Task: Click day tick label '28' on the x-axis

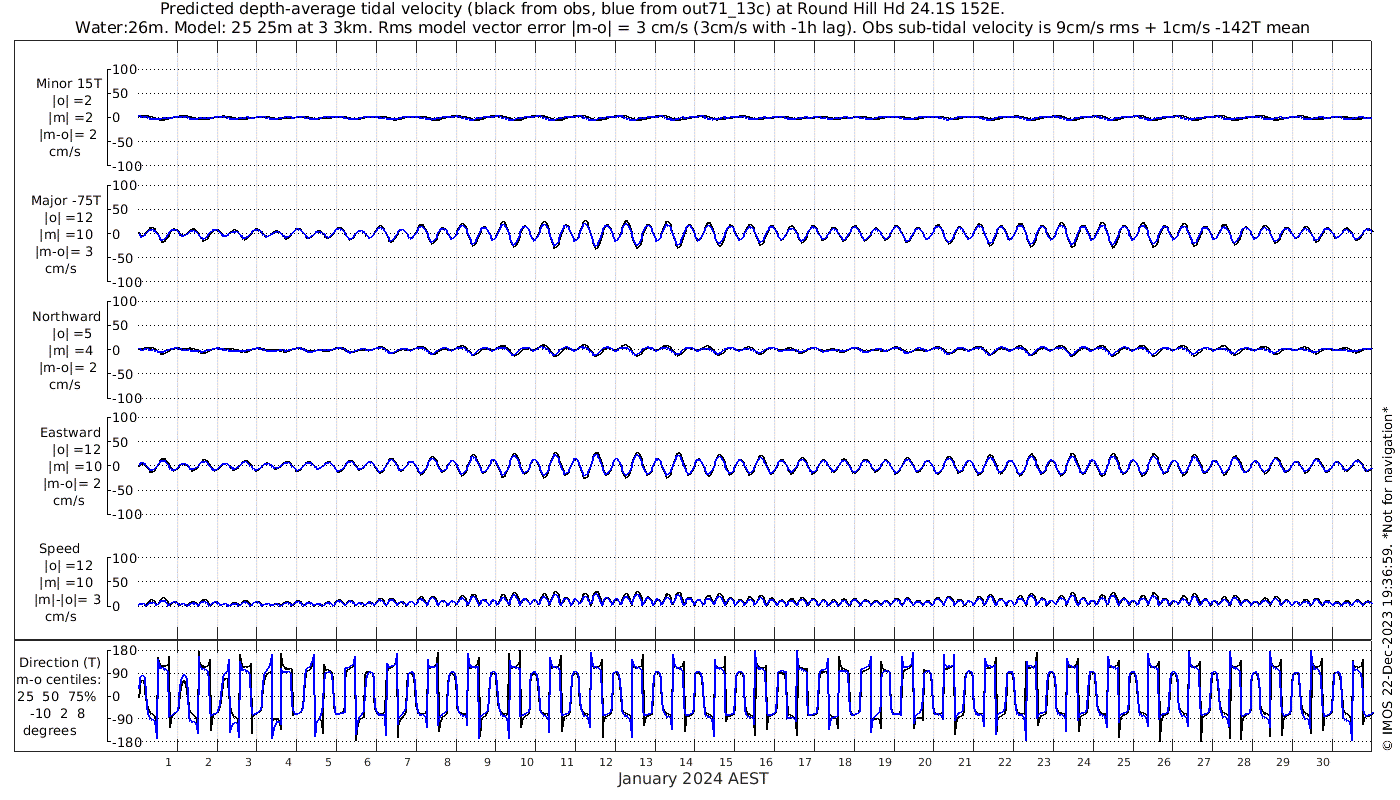Action: tap(1243, 762)
